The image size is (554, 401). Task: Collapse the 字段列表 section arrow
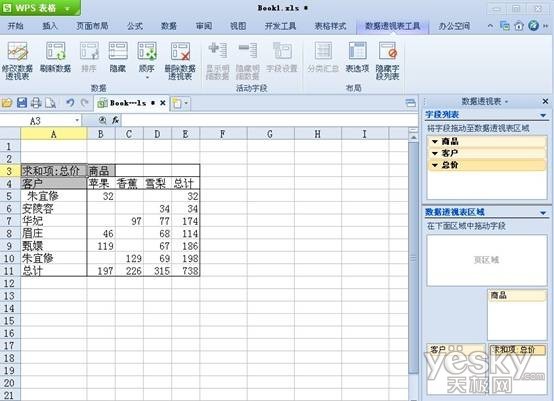click(x=543, y=115)
